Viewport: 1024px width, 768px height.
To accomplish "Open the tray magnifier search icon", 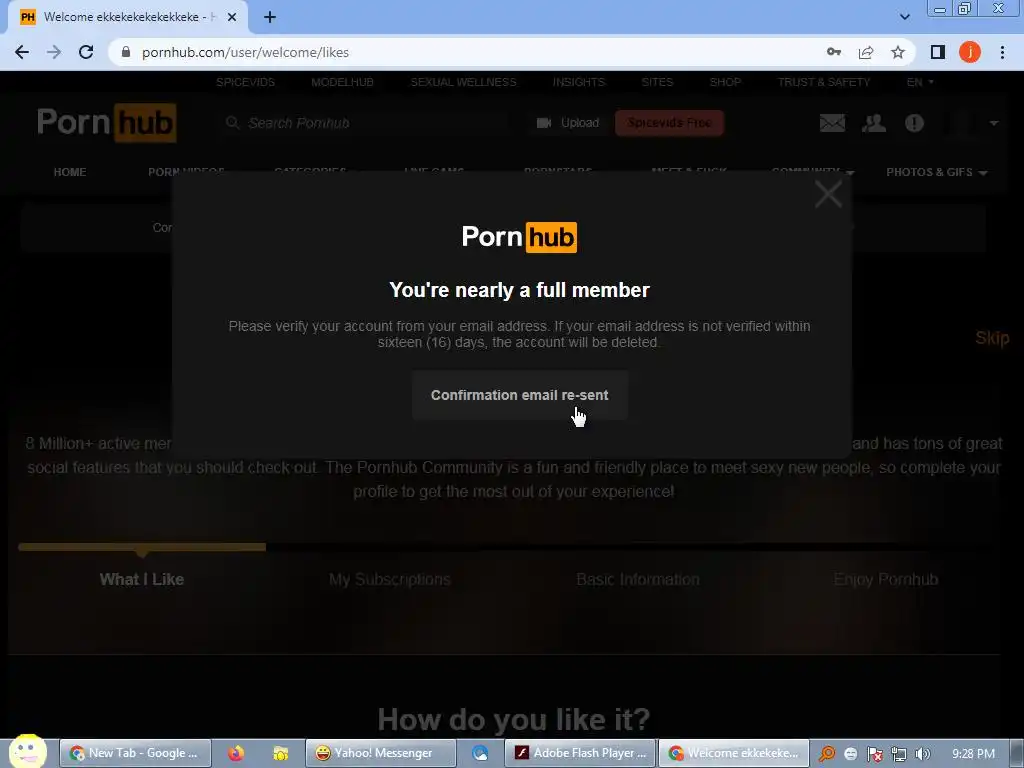I will [827, 754].
